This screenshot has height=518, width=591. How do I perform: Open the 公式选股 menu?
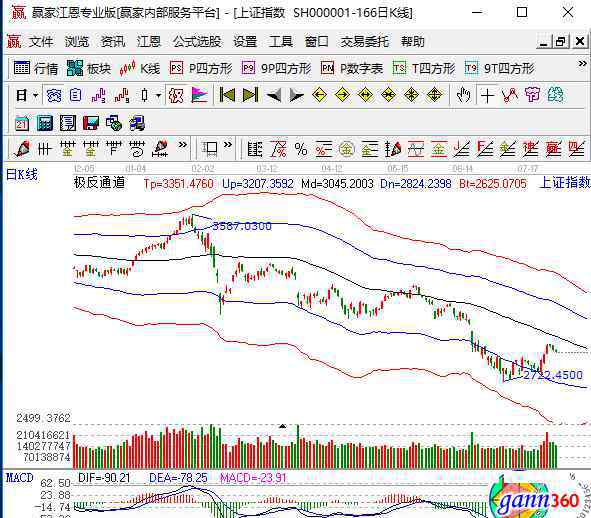point(197,41)
